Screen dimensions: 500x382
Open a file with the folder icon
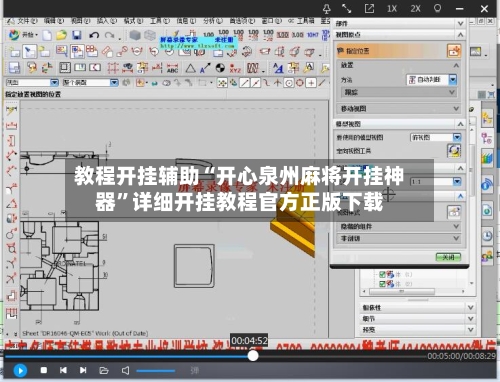pos(104,370)
